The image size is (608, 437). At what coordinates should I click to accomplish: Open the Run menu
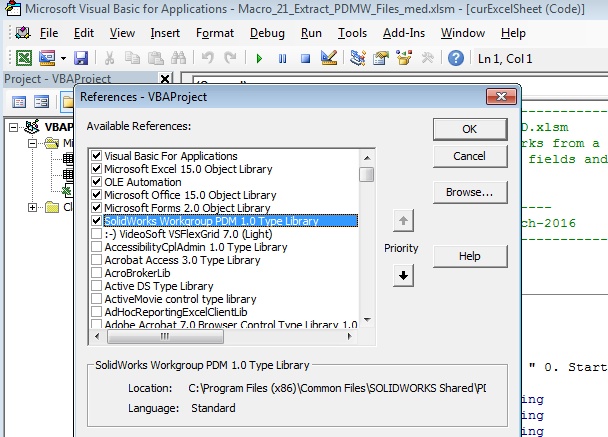(x=311, y=33)
